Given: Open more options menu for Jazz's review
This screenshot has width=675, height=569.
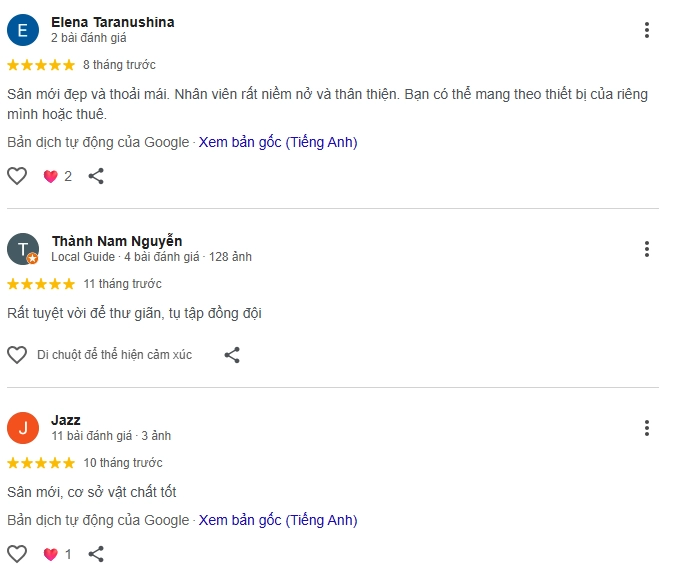Looking at the screenshot, I should coord(647,428).
